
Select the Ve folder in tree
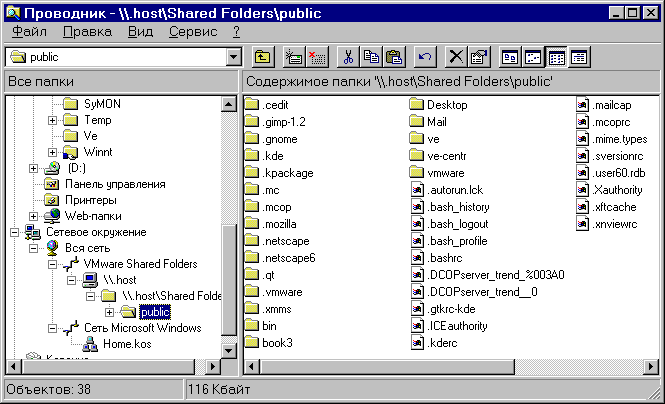click(x=90, y=136)
